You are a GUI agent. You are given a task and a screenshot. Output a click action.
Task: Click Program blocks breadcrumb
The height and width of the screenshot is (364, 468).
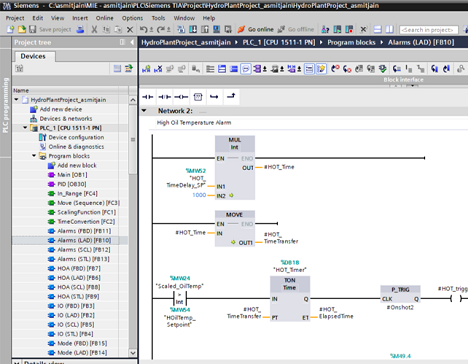click(x=351, y=42)
